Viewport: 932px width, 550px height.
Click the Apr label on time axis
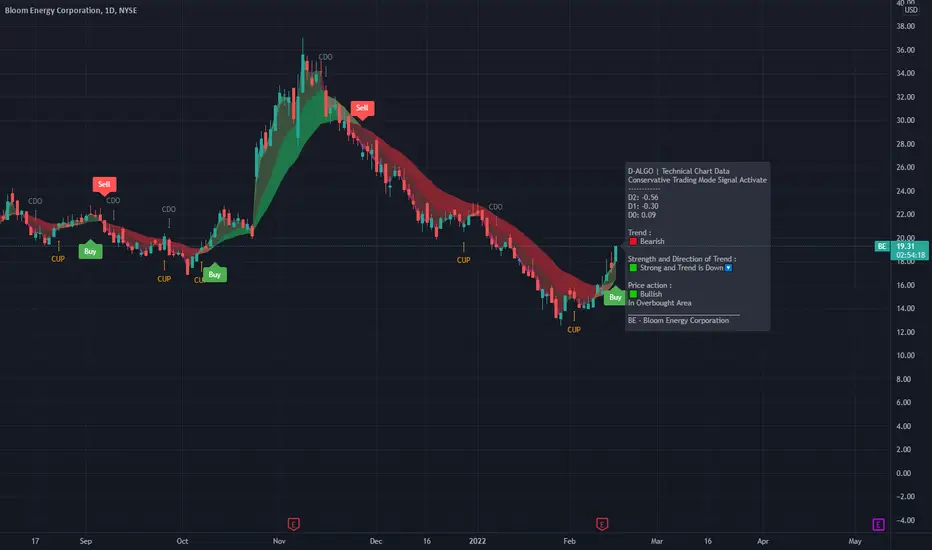pyautogui.click(x=763, y=541)
